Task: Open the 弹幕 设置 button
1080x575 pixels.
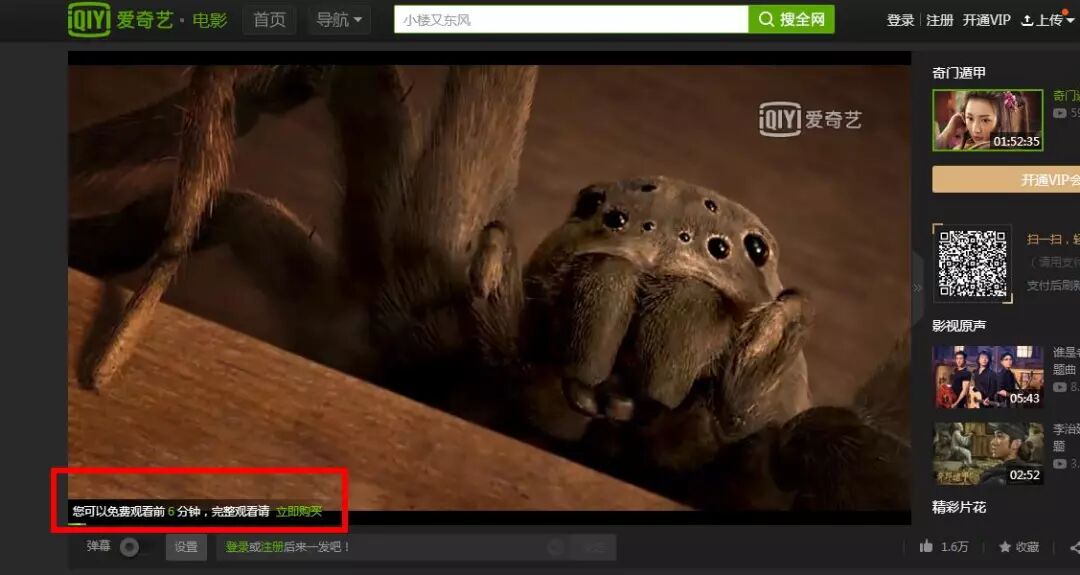Action: coord(186,547)
